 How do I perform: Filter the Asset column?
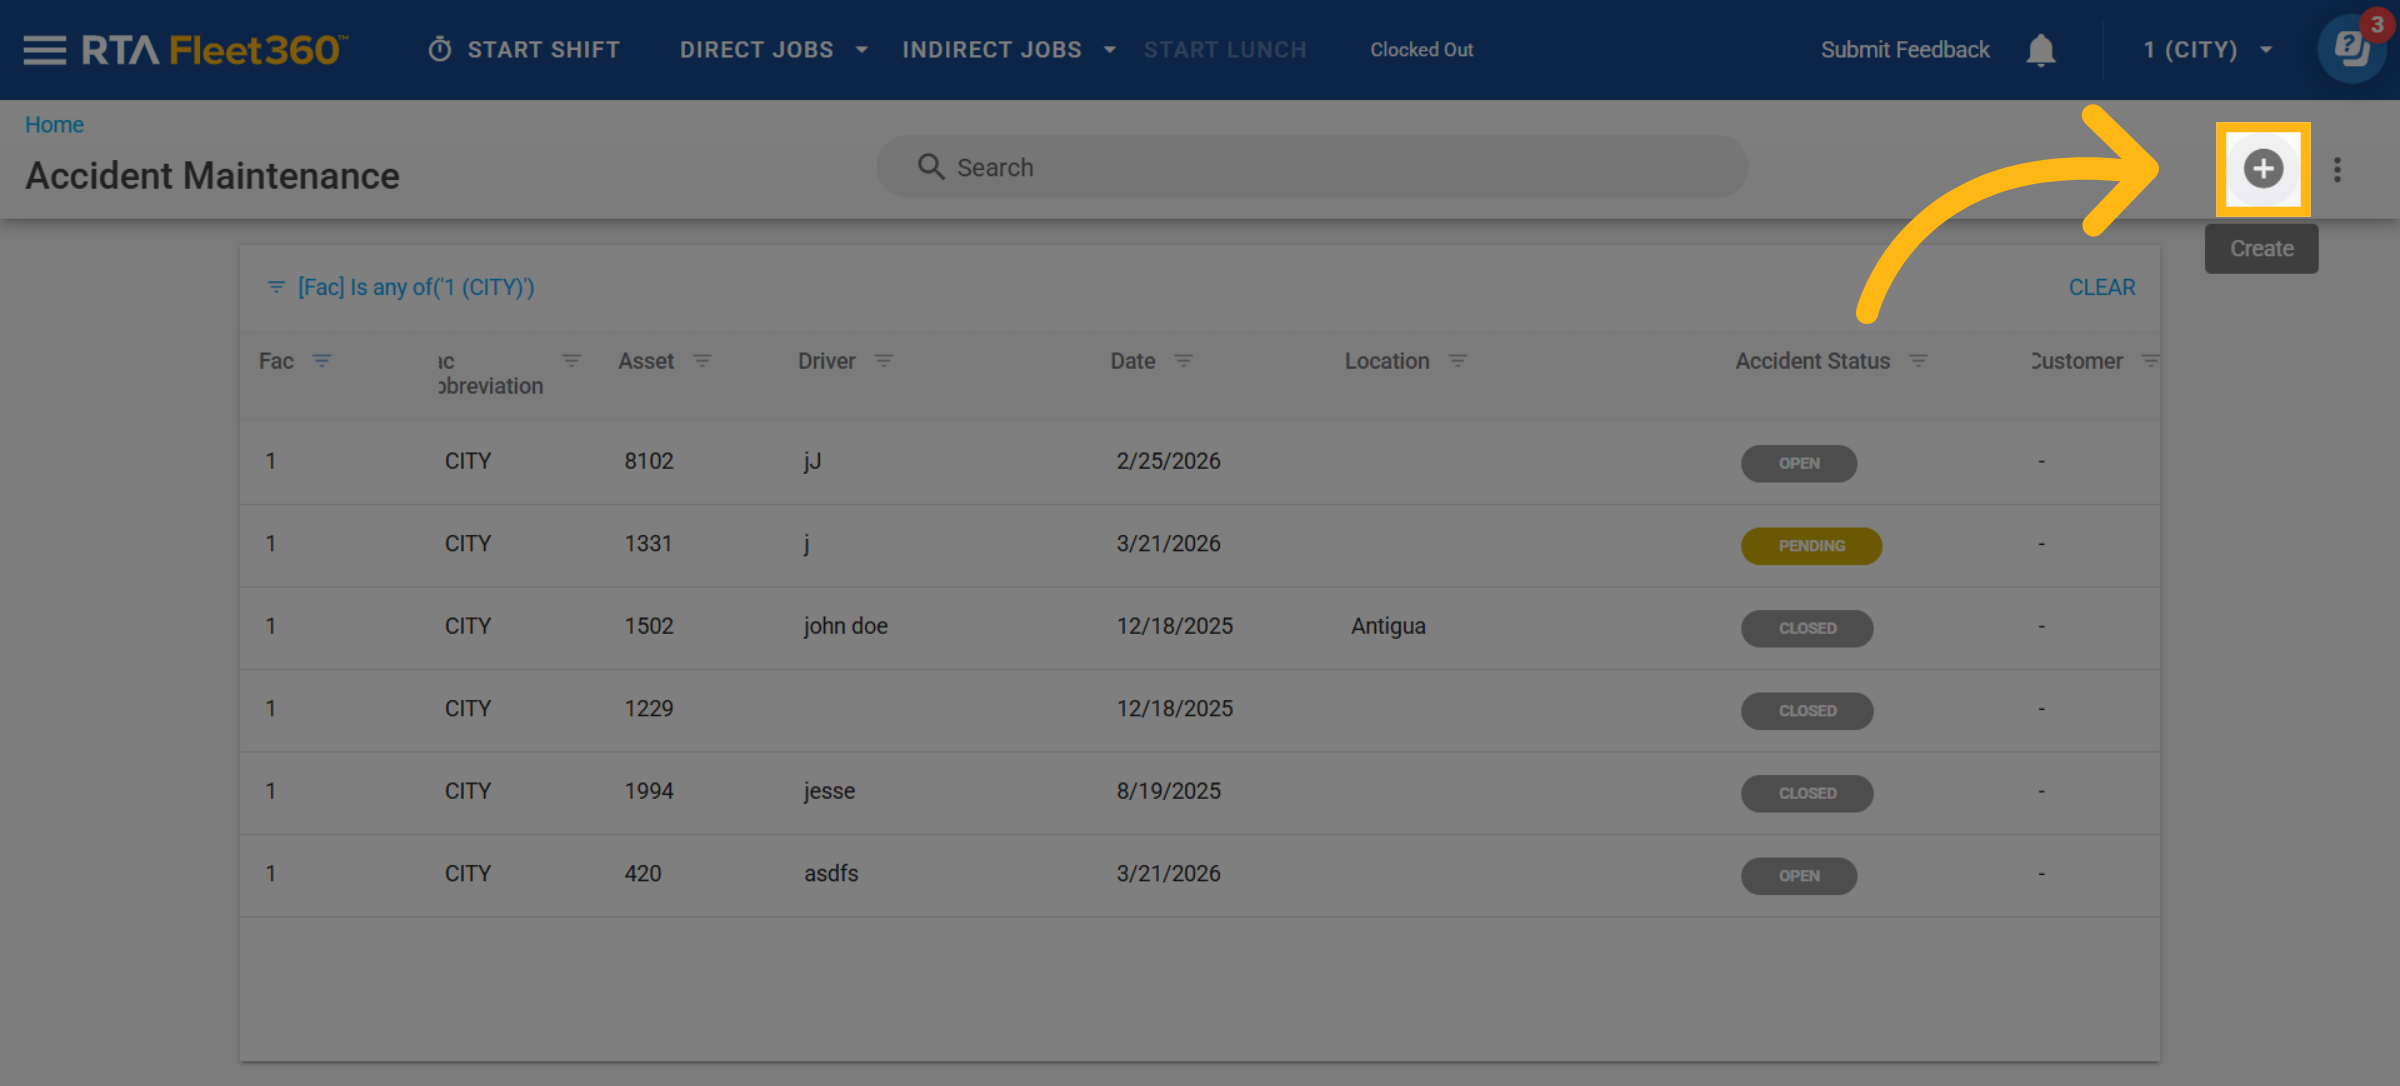[x=702, y=361]
